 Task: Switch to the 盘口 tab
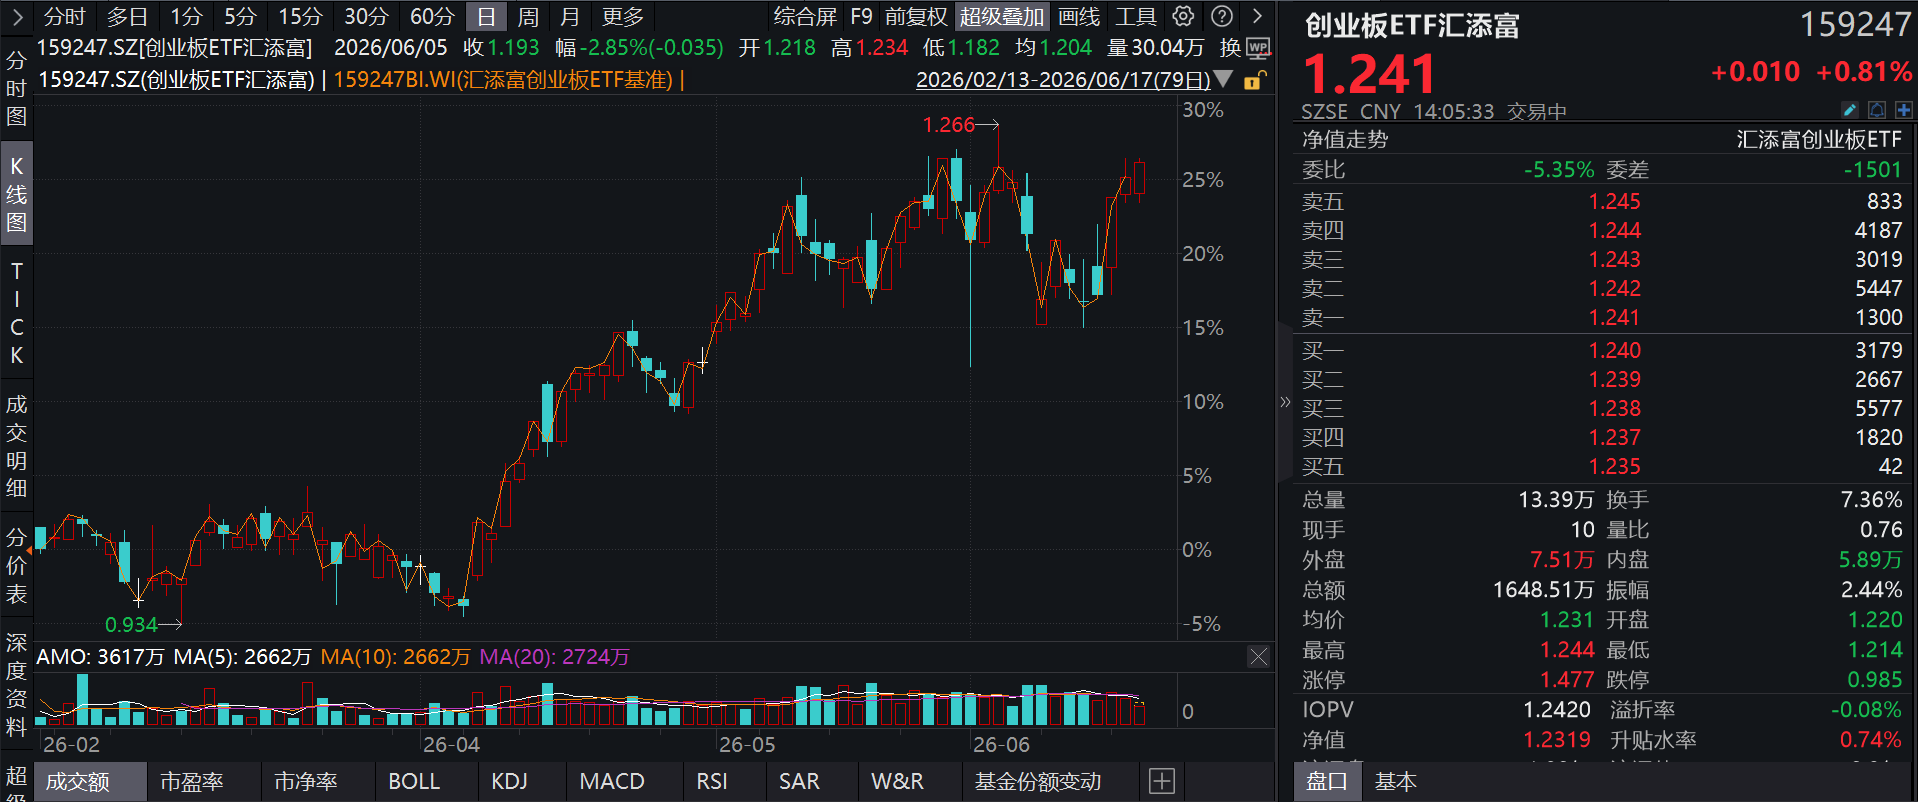(x=1327, y=781)
